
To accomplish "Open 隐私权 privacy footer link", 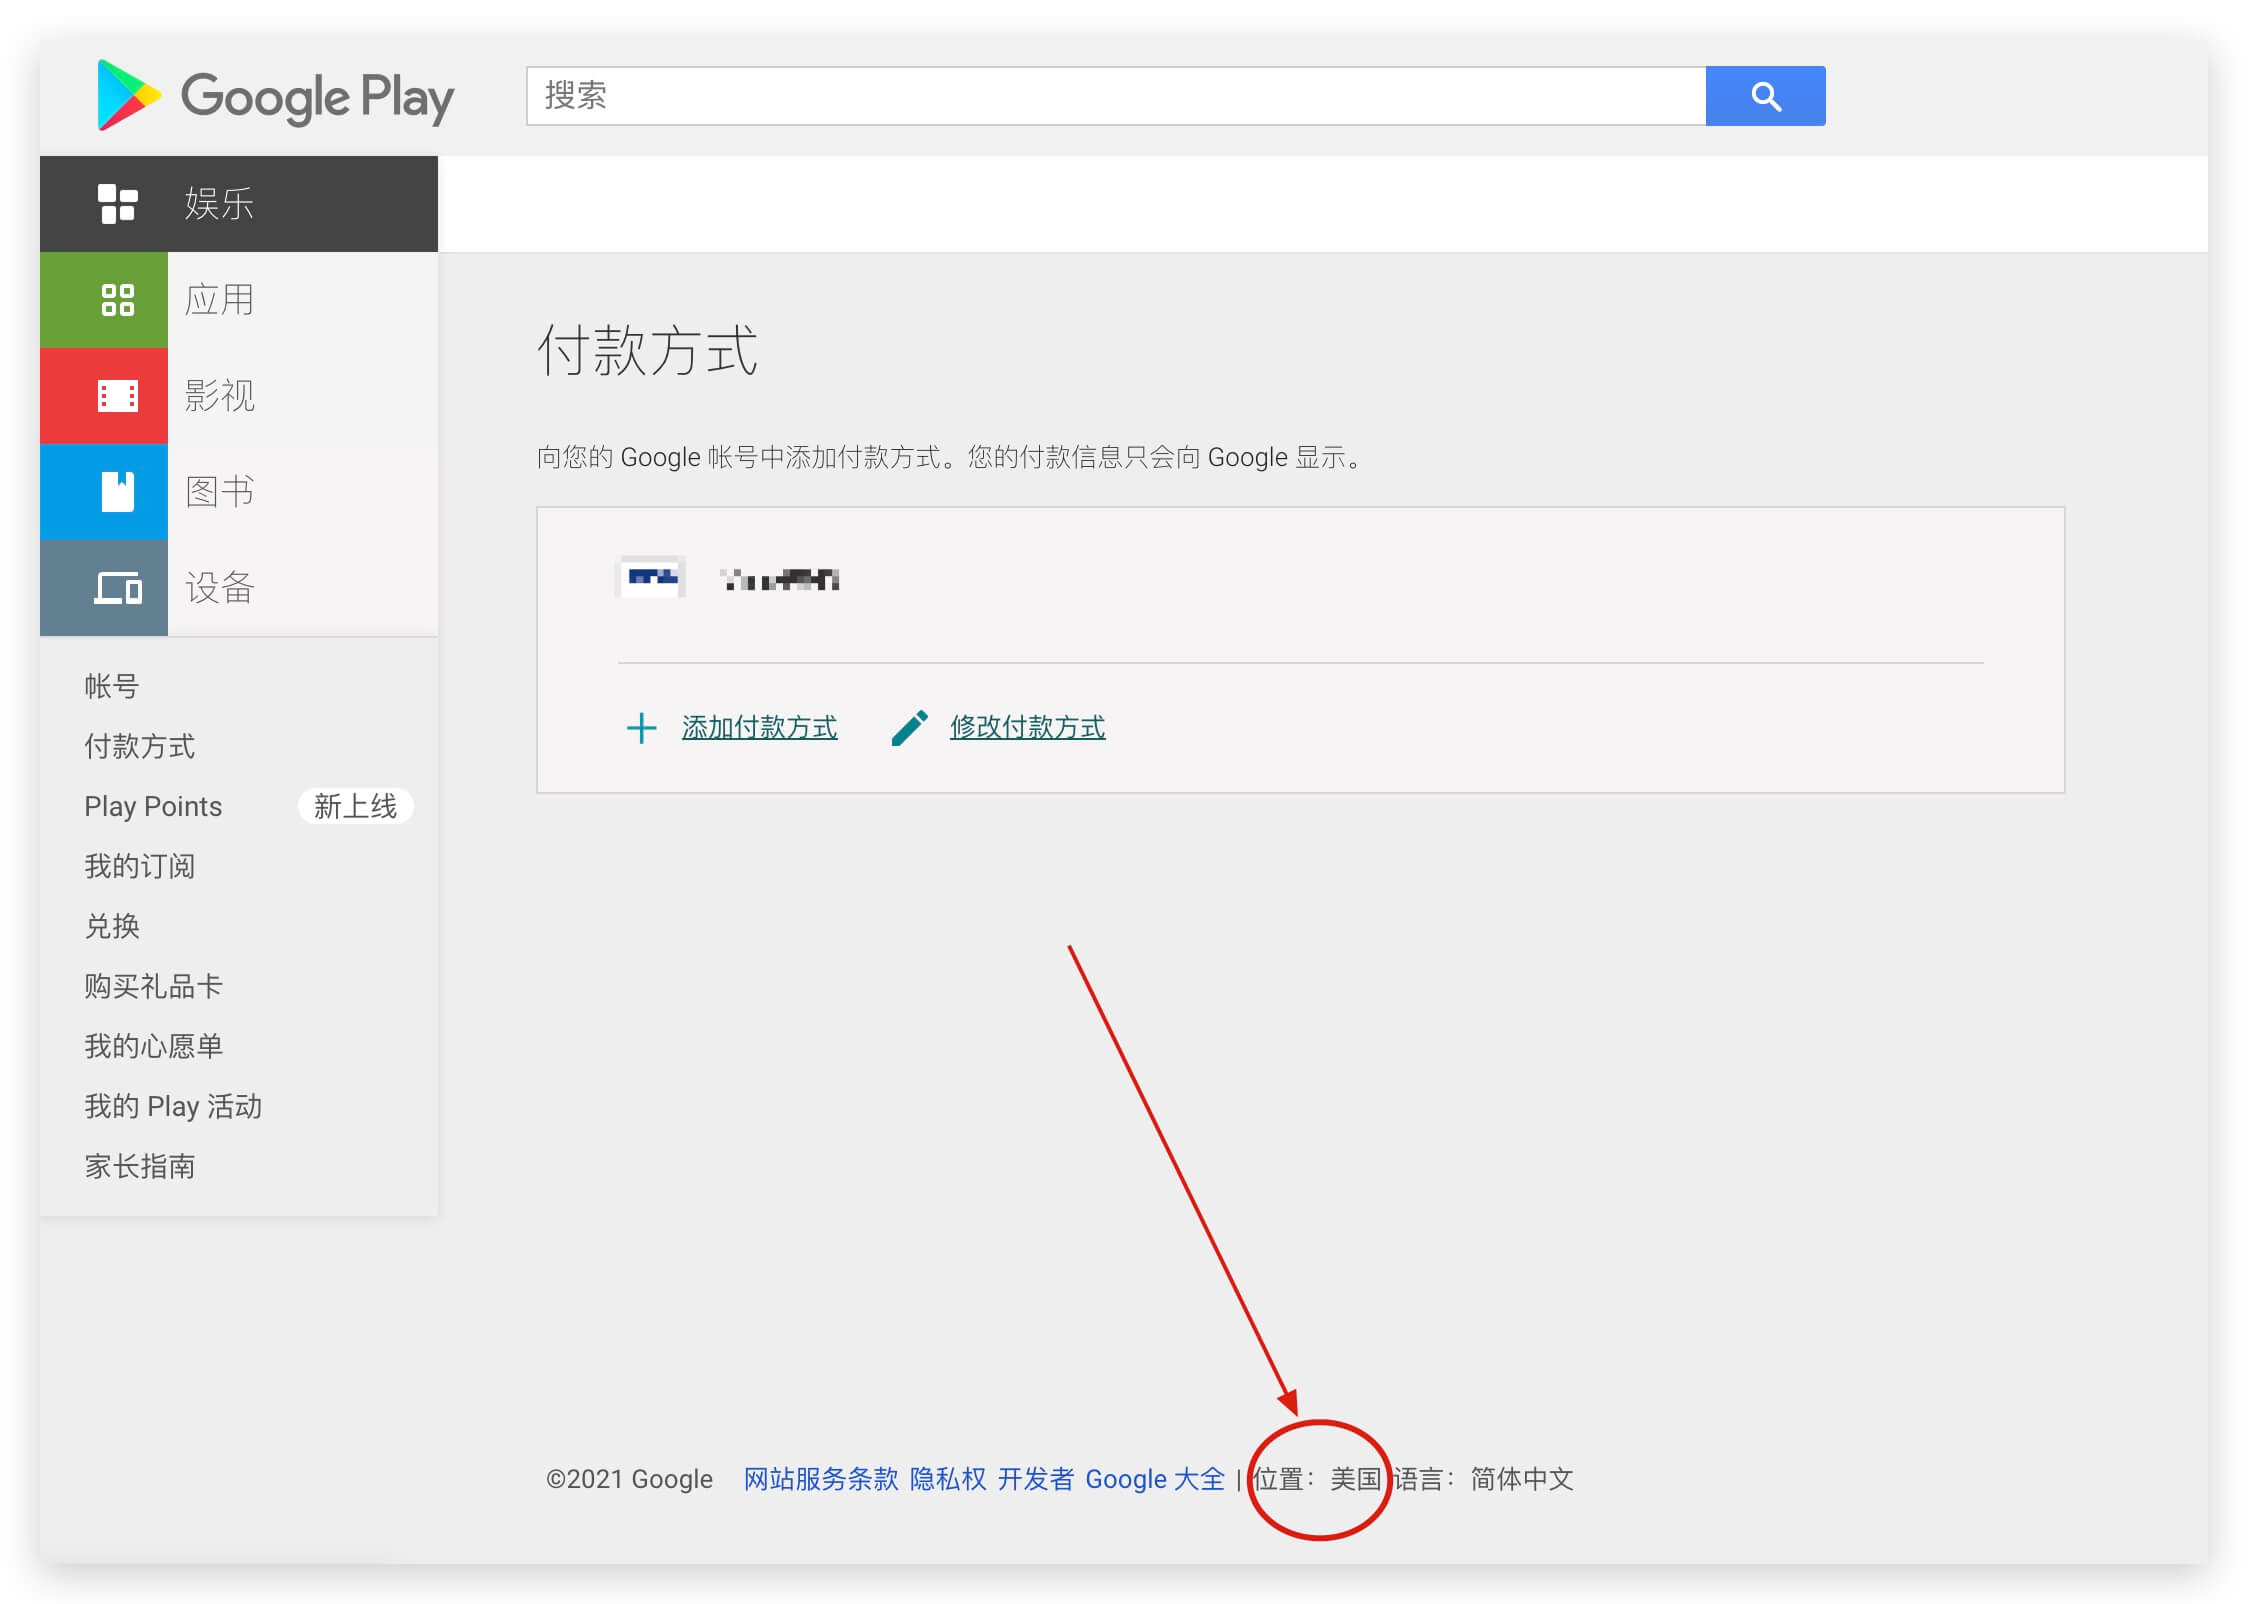I will pyautogui.click(x=947, y=1479).
